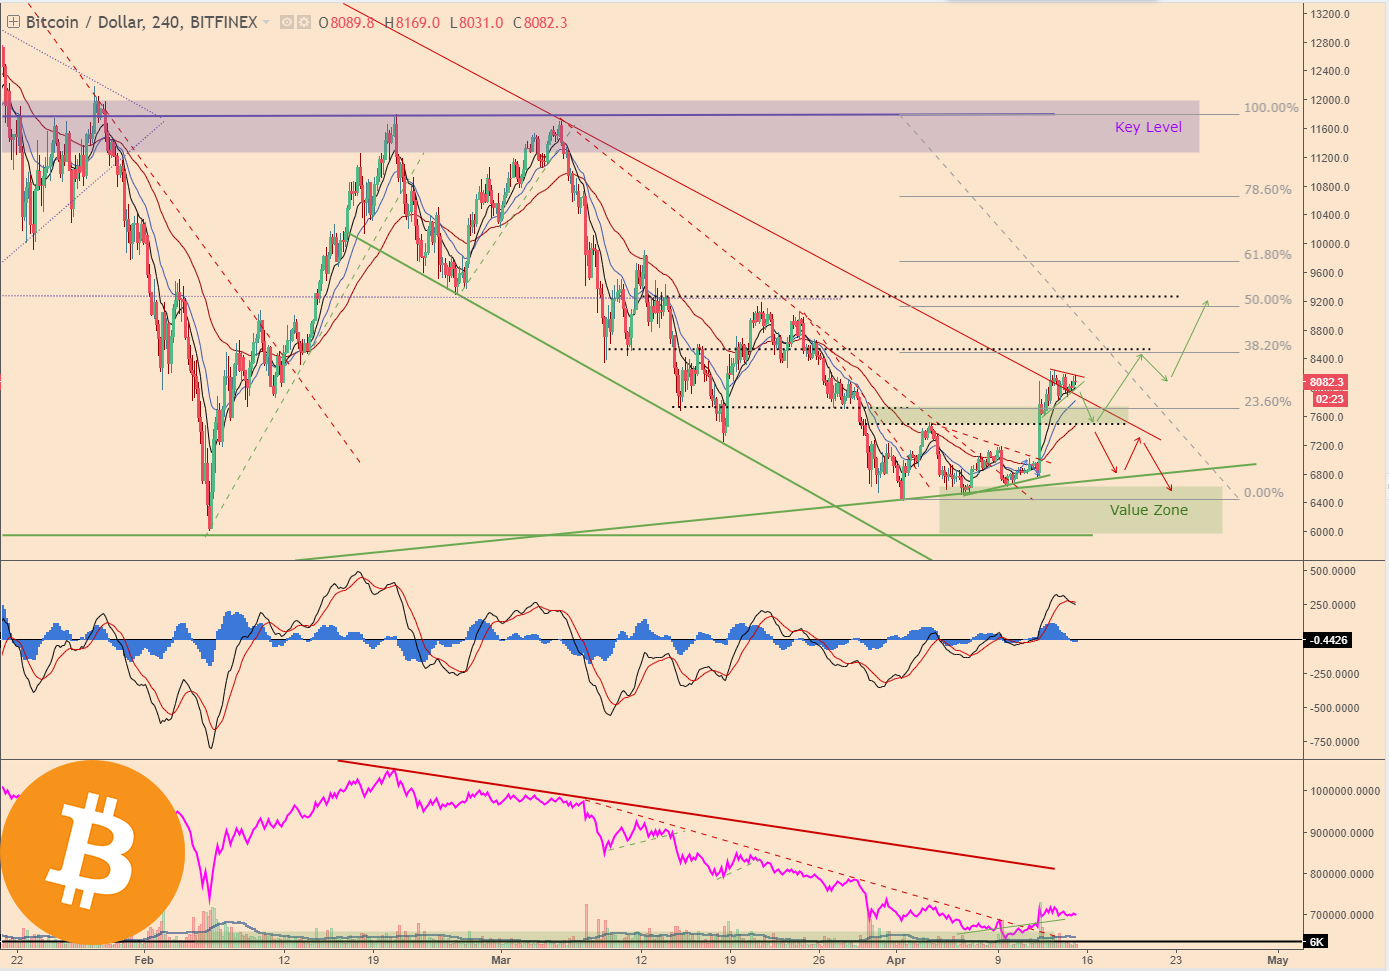
Task: Click the 61.80% Fibonacci level label
Action: (1268, 255)
